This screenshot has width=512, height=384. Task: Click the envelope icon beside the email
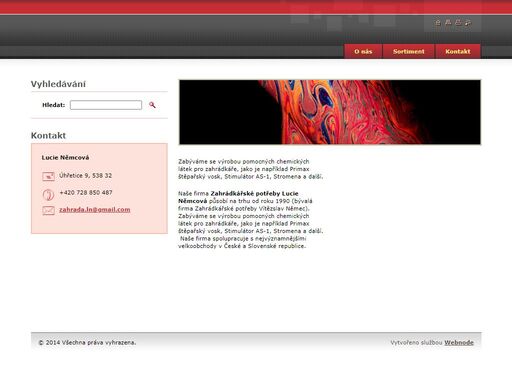tap(48, 210)
